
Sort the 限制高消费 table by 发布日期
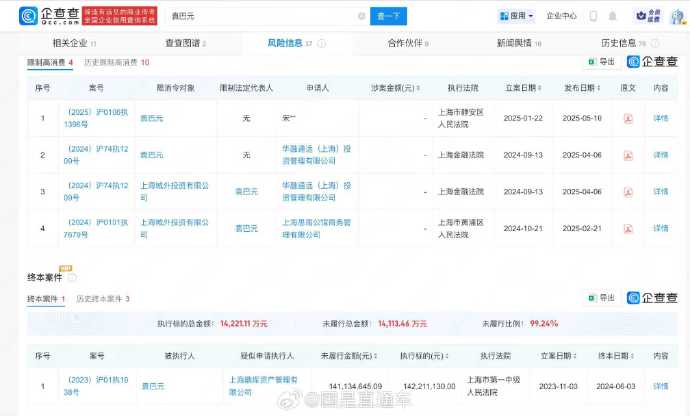(x=587, y=88)
